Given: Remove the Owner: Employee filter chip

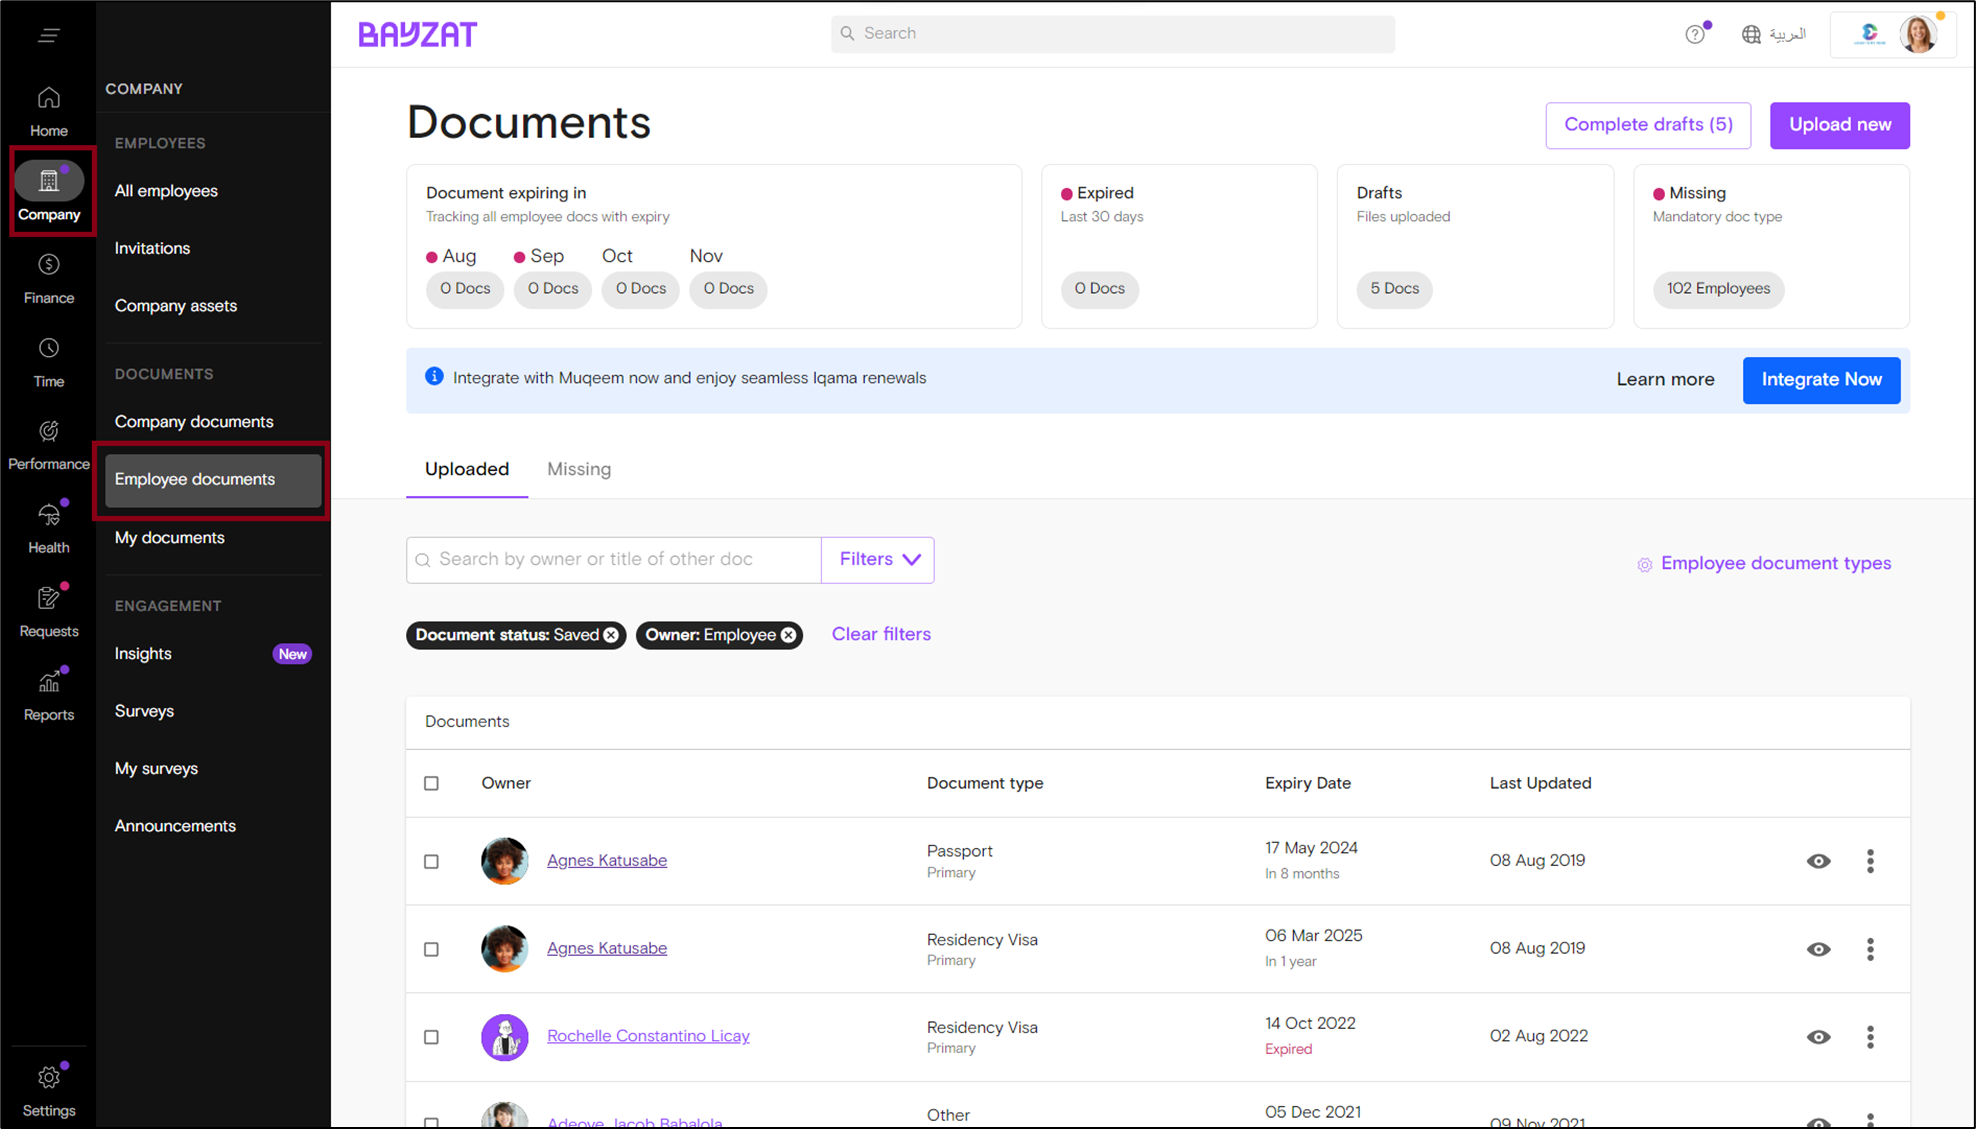Looking at the screenshot, I should tap(789, 635).
